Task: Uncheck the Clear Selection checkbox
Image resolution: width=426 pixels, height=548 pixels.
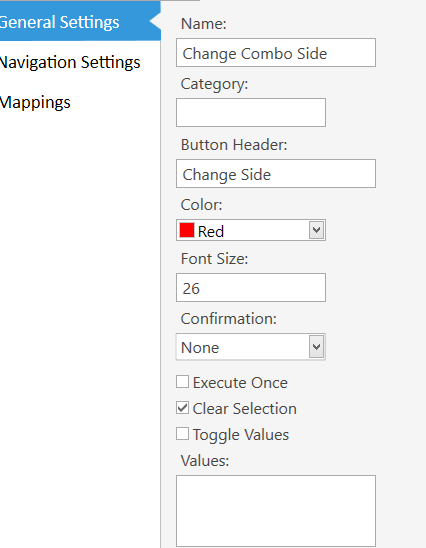Action: pyautogui.click(x=182, y=408)
